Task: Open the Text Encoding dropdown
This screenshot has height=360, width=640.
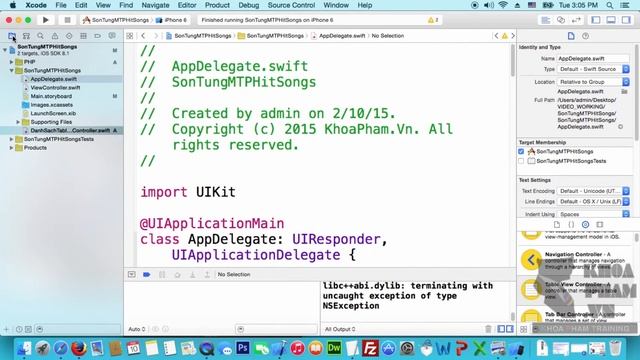Action: coord(593,191)
